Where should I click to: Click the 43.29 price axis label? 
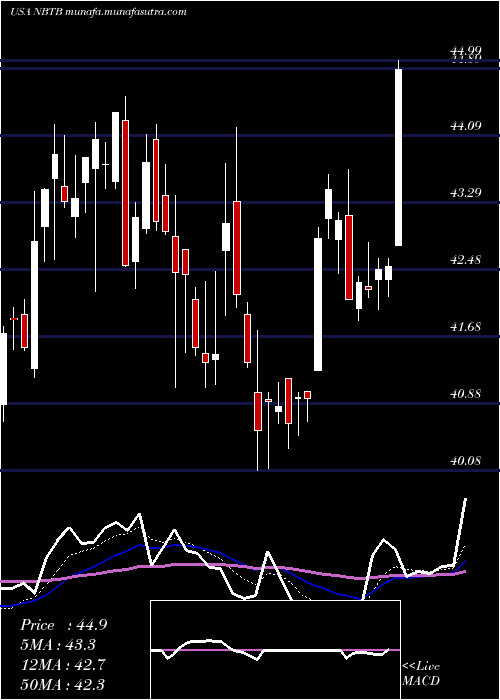tap(467, 193)
